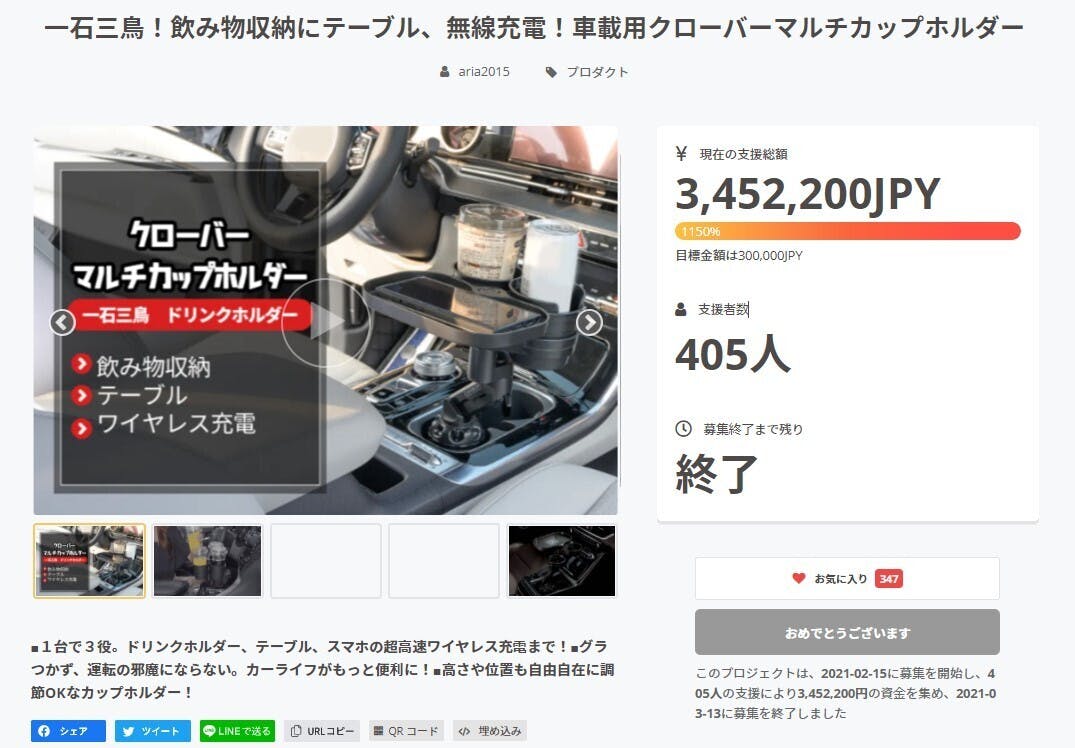Image resolution: width=1075 pixels, height=748 pixels.
Task: Click the 347 favorites count badge
Action: [x=889, y=579]
